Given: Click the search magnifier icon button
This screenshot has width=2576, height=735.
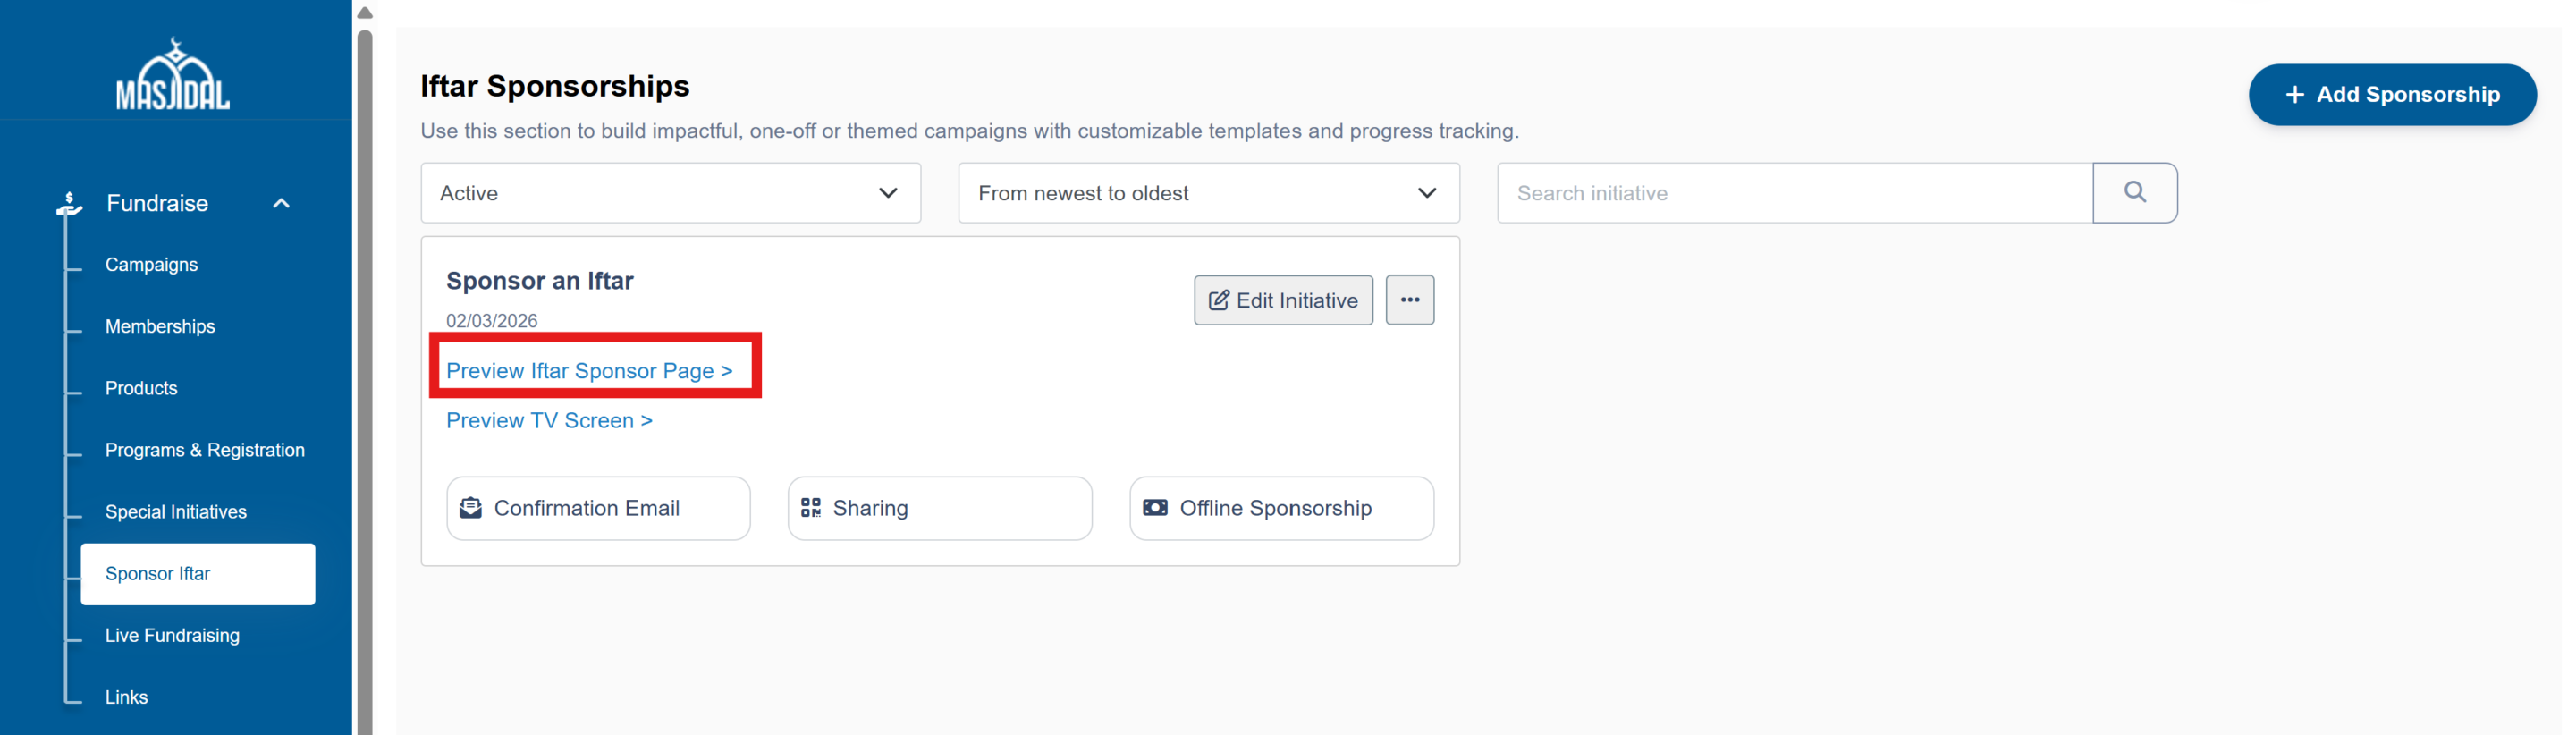Looking at the screenshot, I should click(x=2134, y=192).
